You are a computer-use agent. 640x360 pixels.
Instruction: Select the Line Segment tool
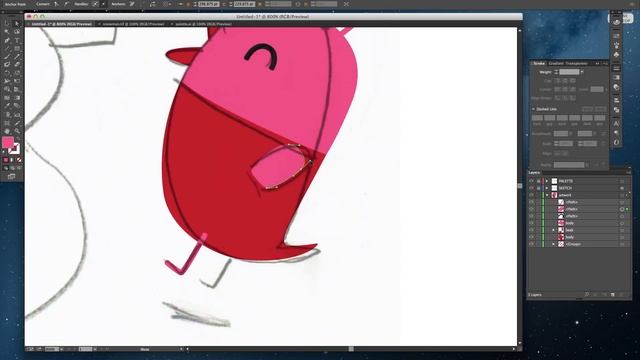pyautogui.click(x=7, y=48)
